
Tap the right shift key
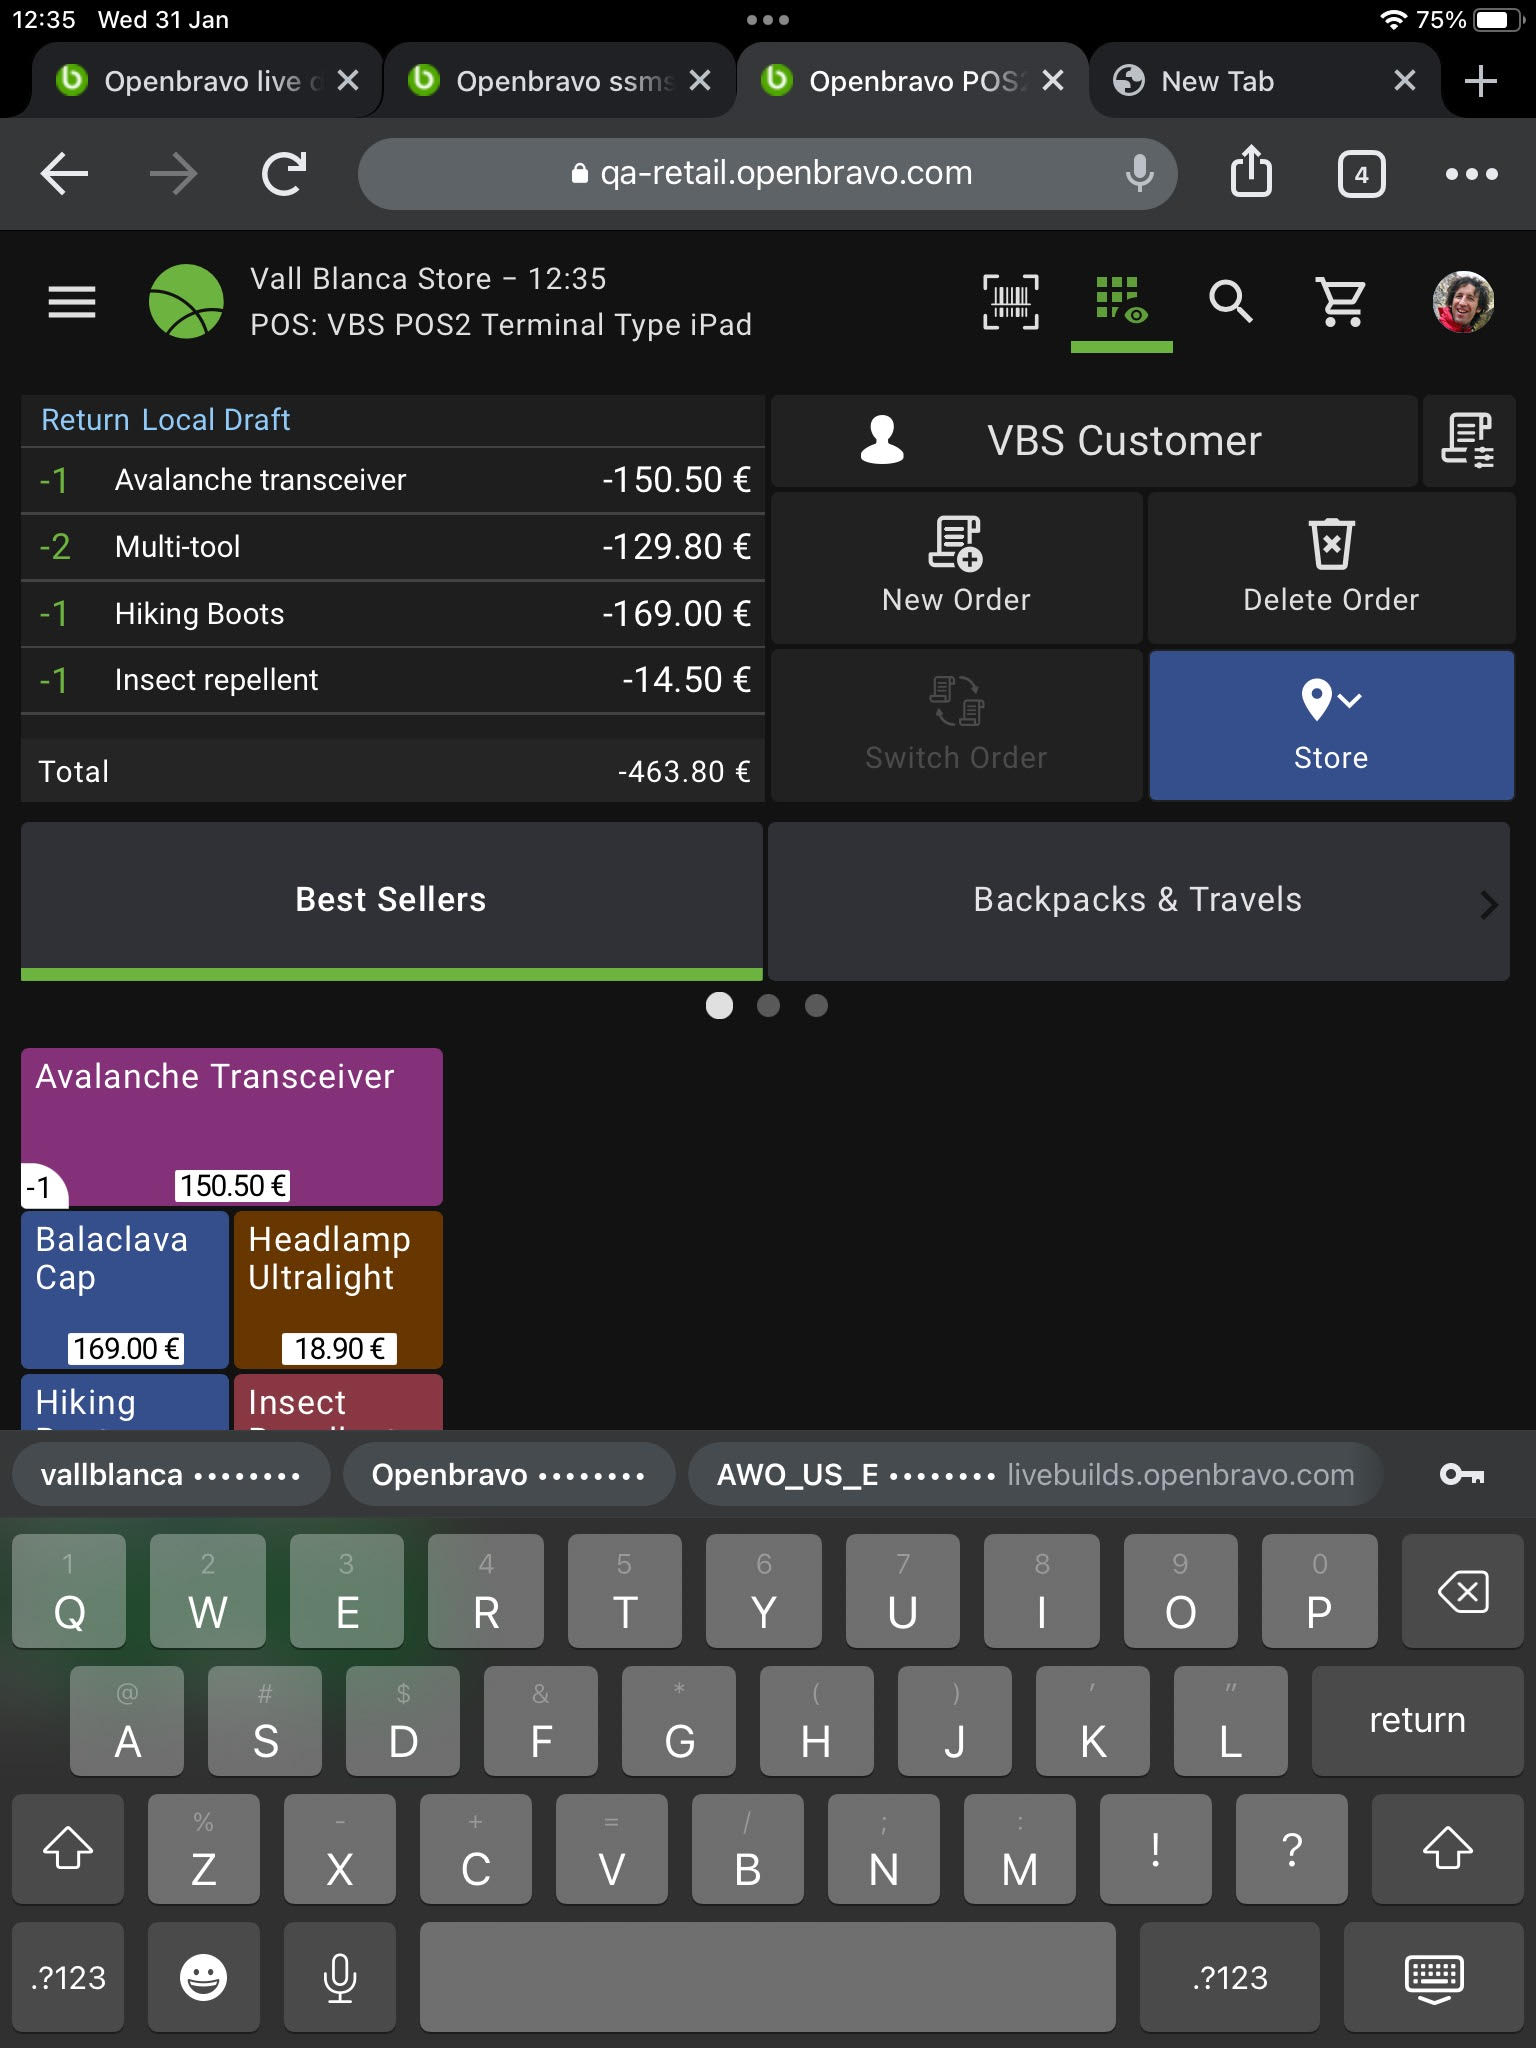coord(1447,1849)
